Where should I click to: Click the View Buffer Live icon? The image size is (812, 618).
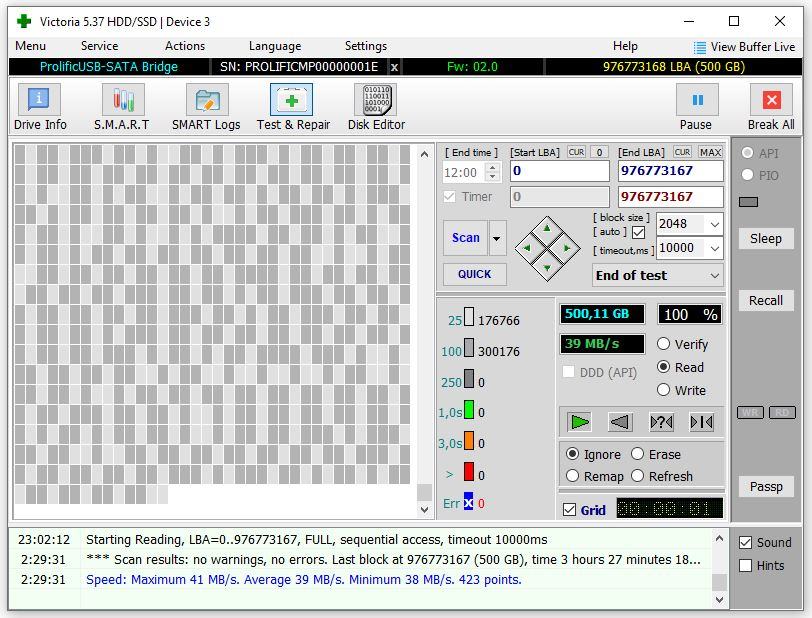point(700,47)
